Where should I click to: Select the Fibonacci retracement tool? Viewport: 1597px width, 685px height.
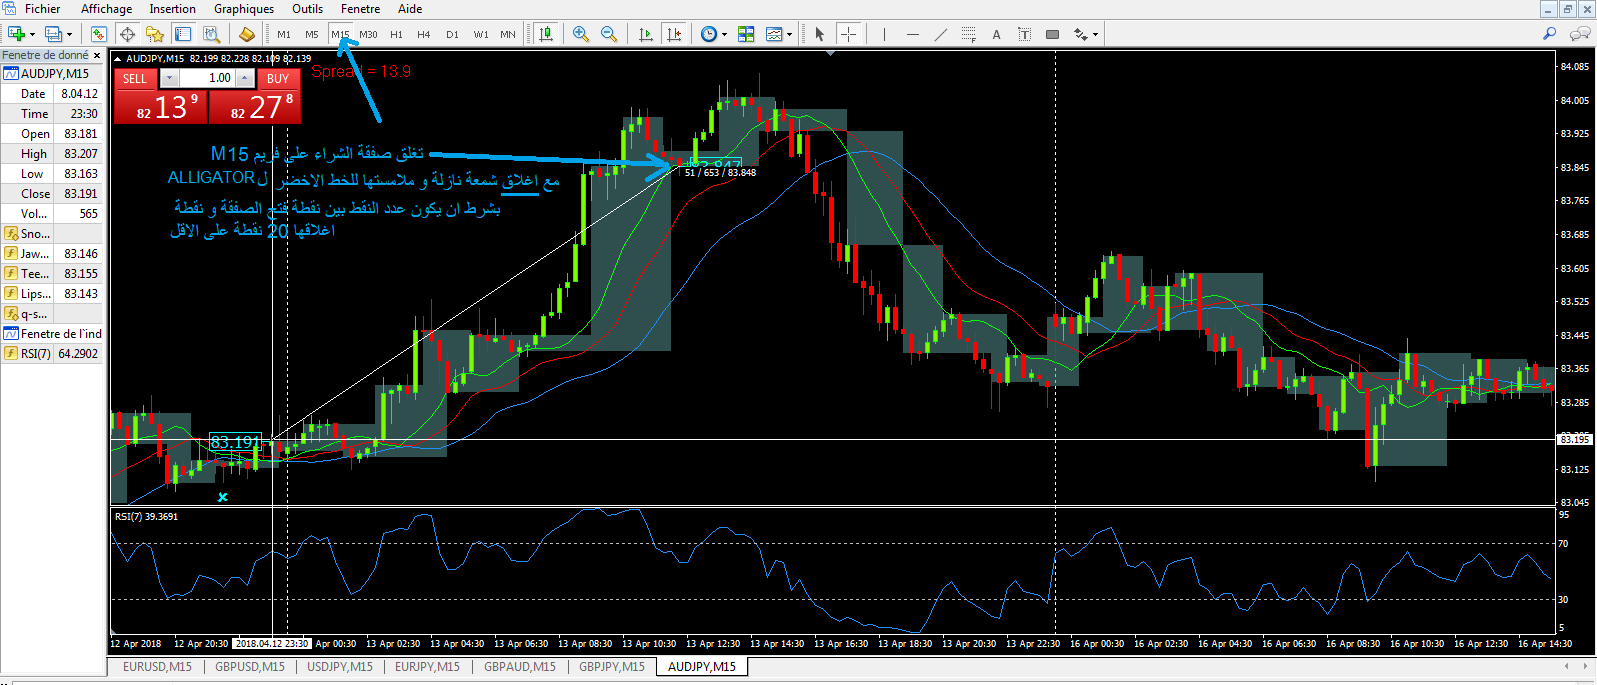pyautogui.click(x=968, y=34)
